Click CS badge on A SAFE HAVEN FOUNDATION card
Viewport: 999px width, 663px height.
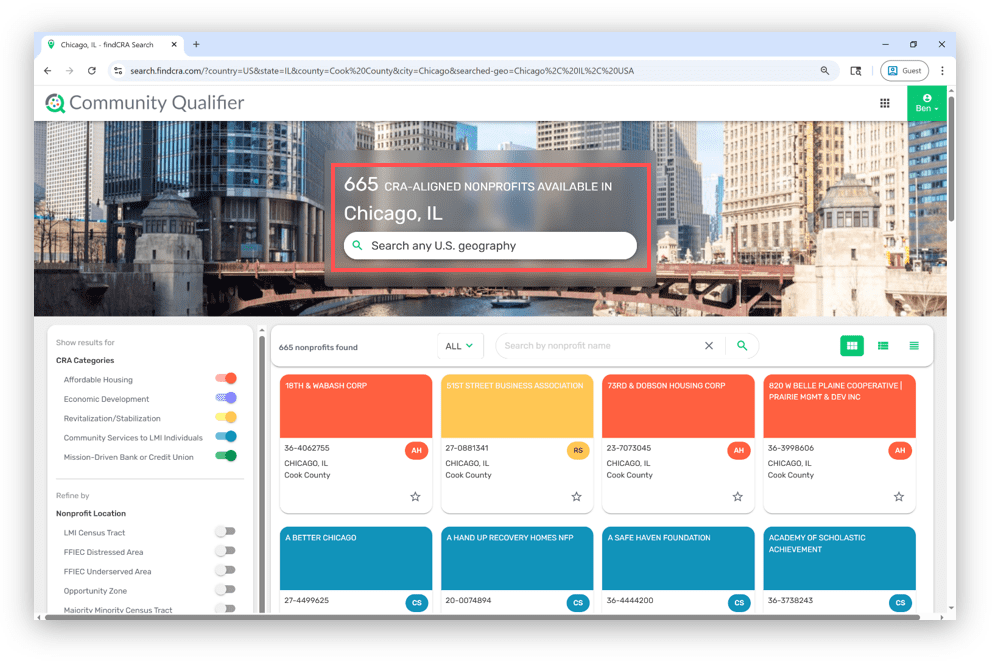tap(739, 602)
